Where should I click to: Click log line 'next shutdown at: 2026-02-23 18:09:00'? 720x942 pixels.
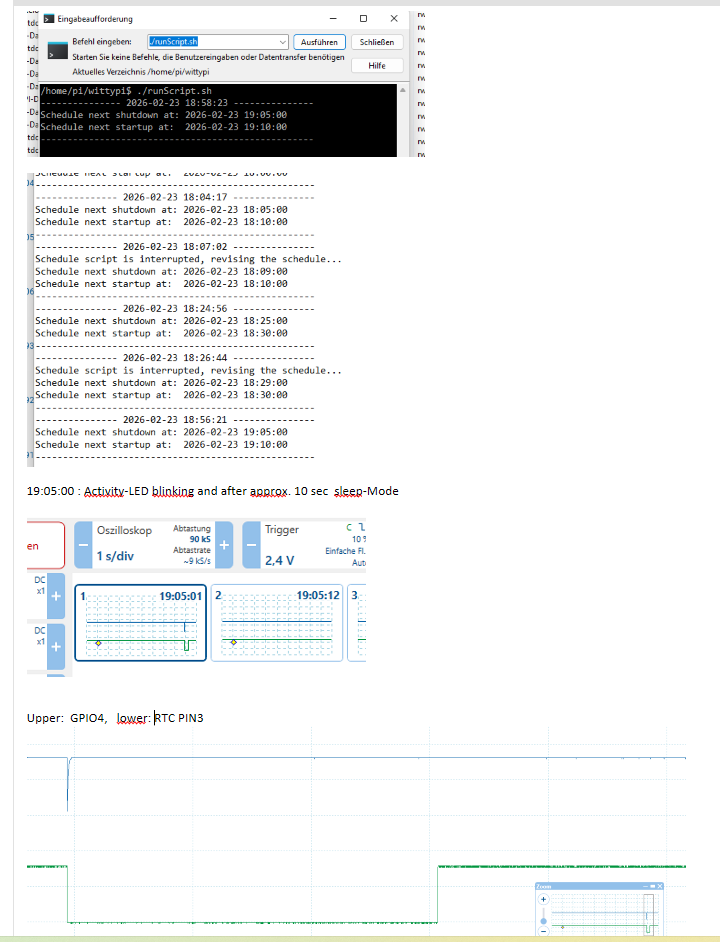[x=186, y=271]
